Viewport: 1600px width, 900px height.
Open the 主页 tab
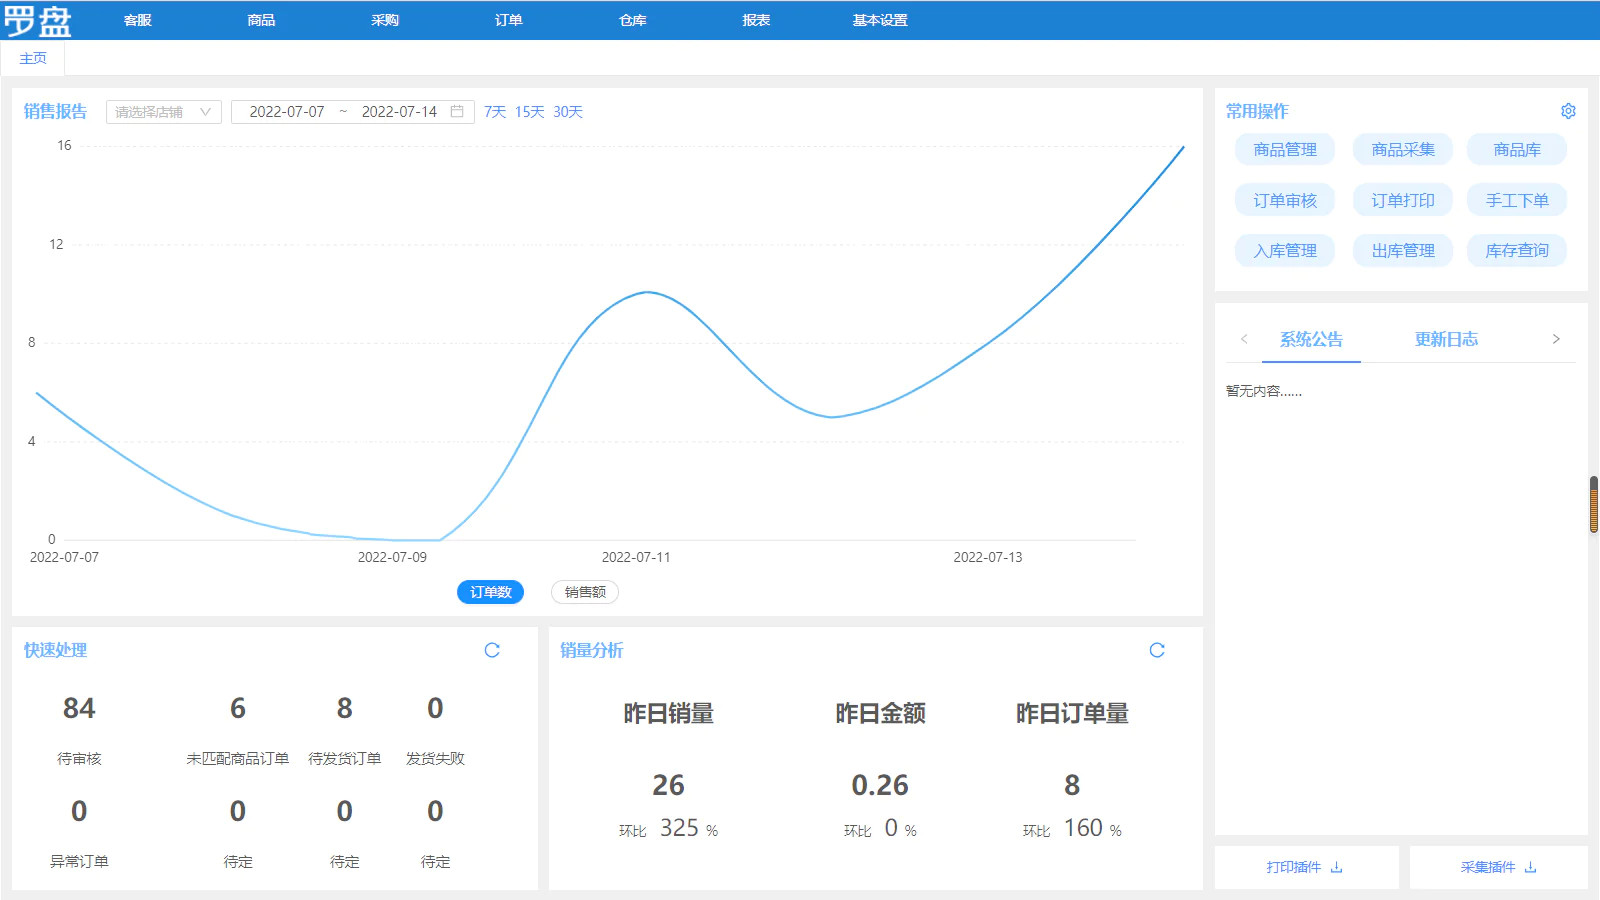point(33,58)
